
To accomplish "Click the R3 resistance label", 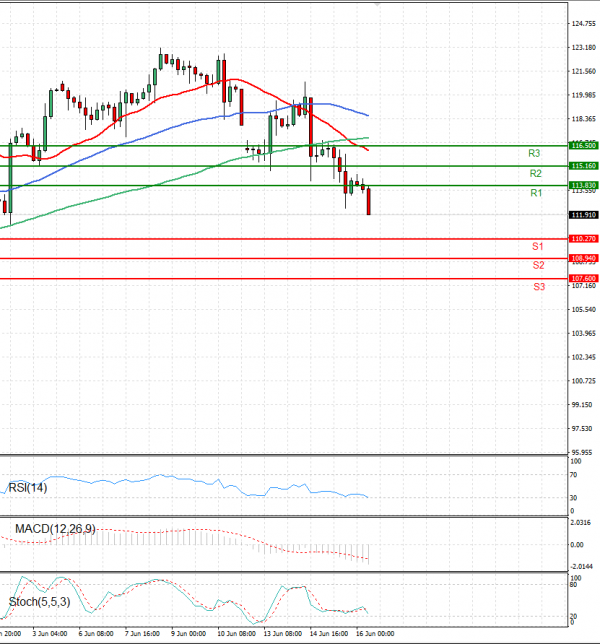I will (x=534, y=153).
